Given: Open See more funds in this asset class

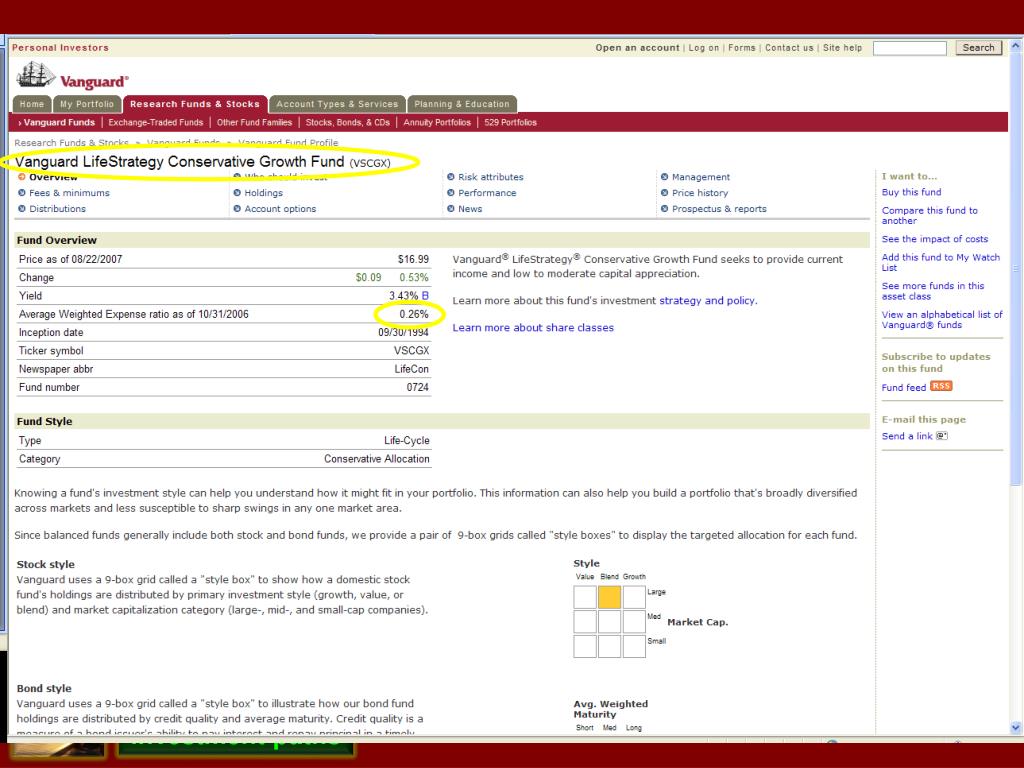Looking at the screenshot, I should click(x=933, y=291).
